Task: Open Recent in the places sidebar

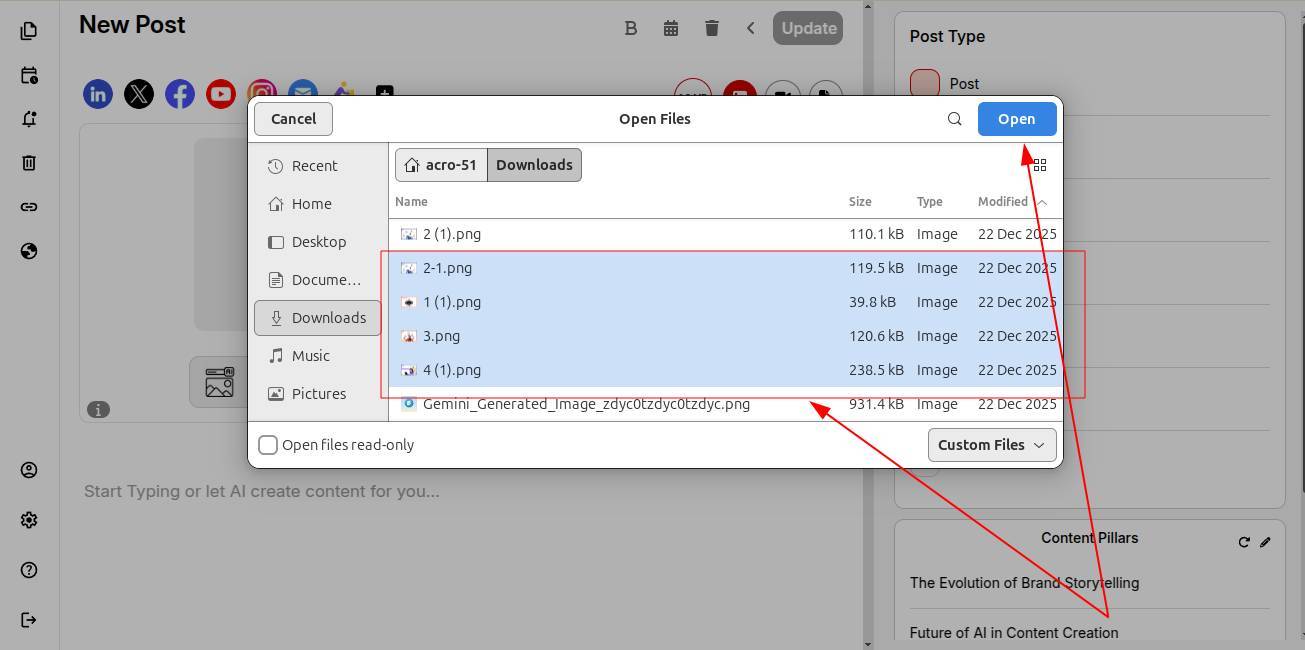Action: click(314, 166)
